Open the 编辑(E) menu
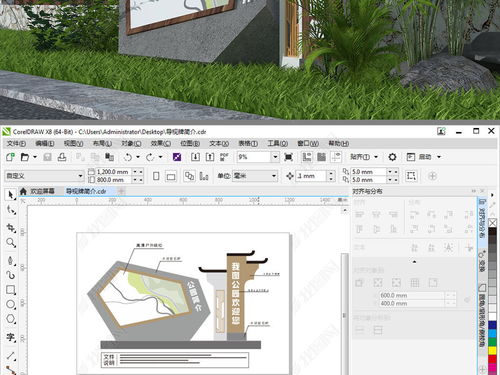This screenshot has width=500, height=375. coord(45,143)
